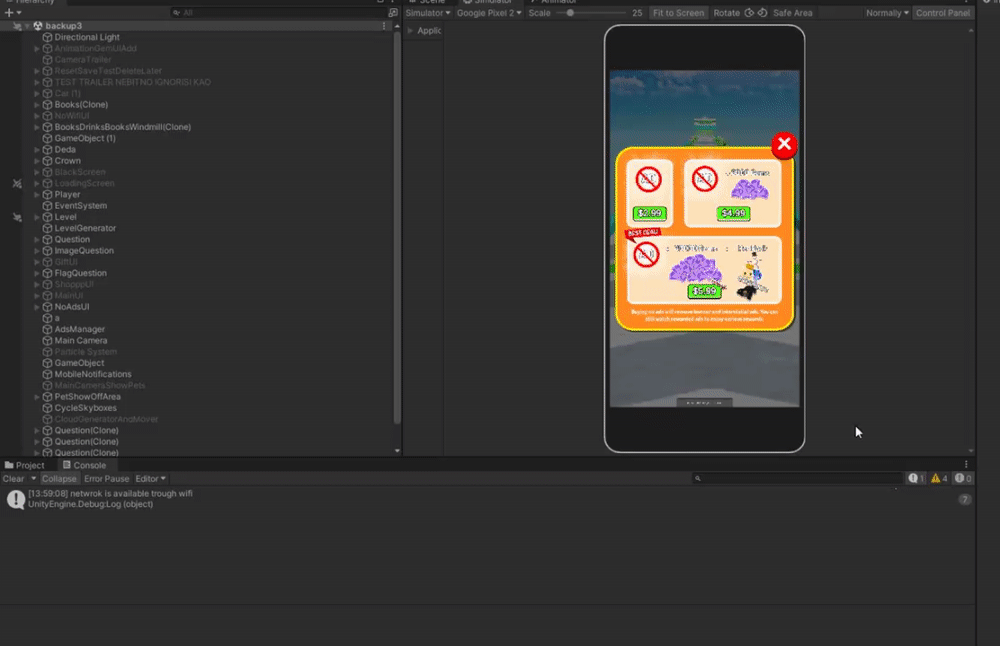
Task: Focus the hierarchy search field
Action: point(277,13)
